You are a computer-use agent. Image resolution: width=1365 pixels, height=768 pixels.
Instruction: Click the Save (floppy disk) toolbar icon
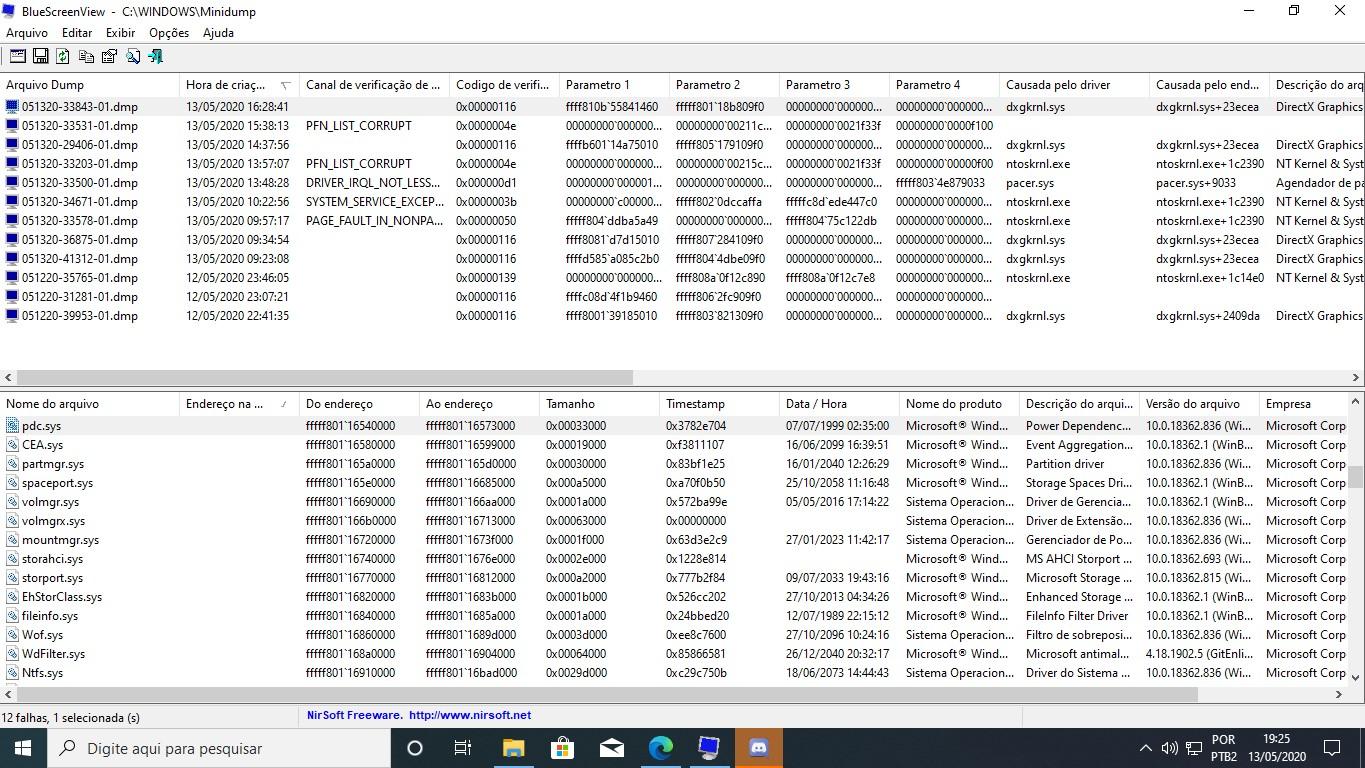click(x=40, y=56)
